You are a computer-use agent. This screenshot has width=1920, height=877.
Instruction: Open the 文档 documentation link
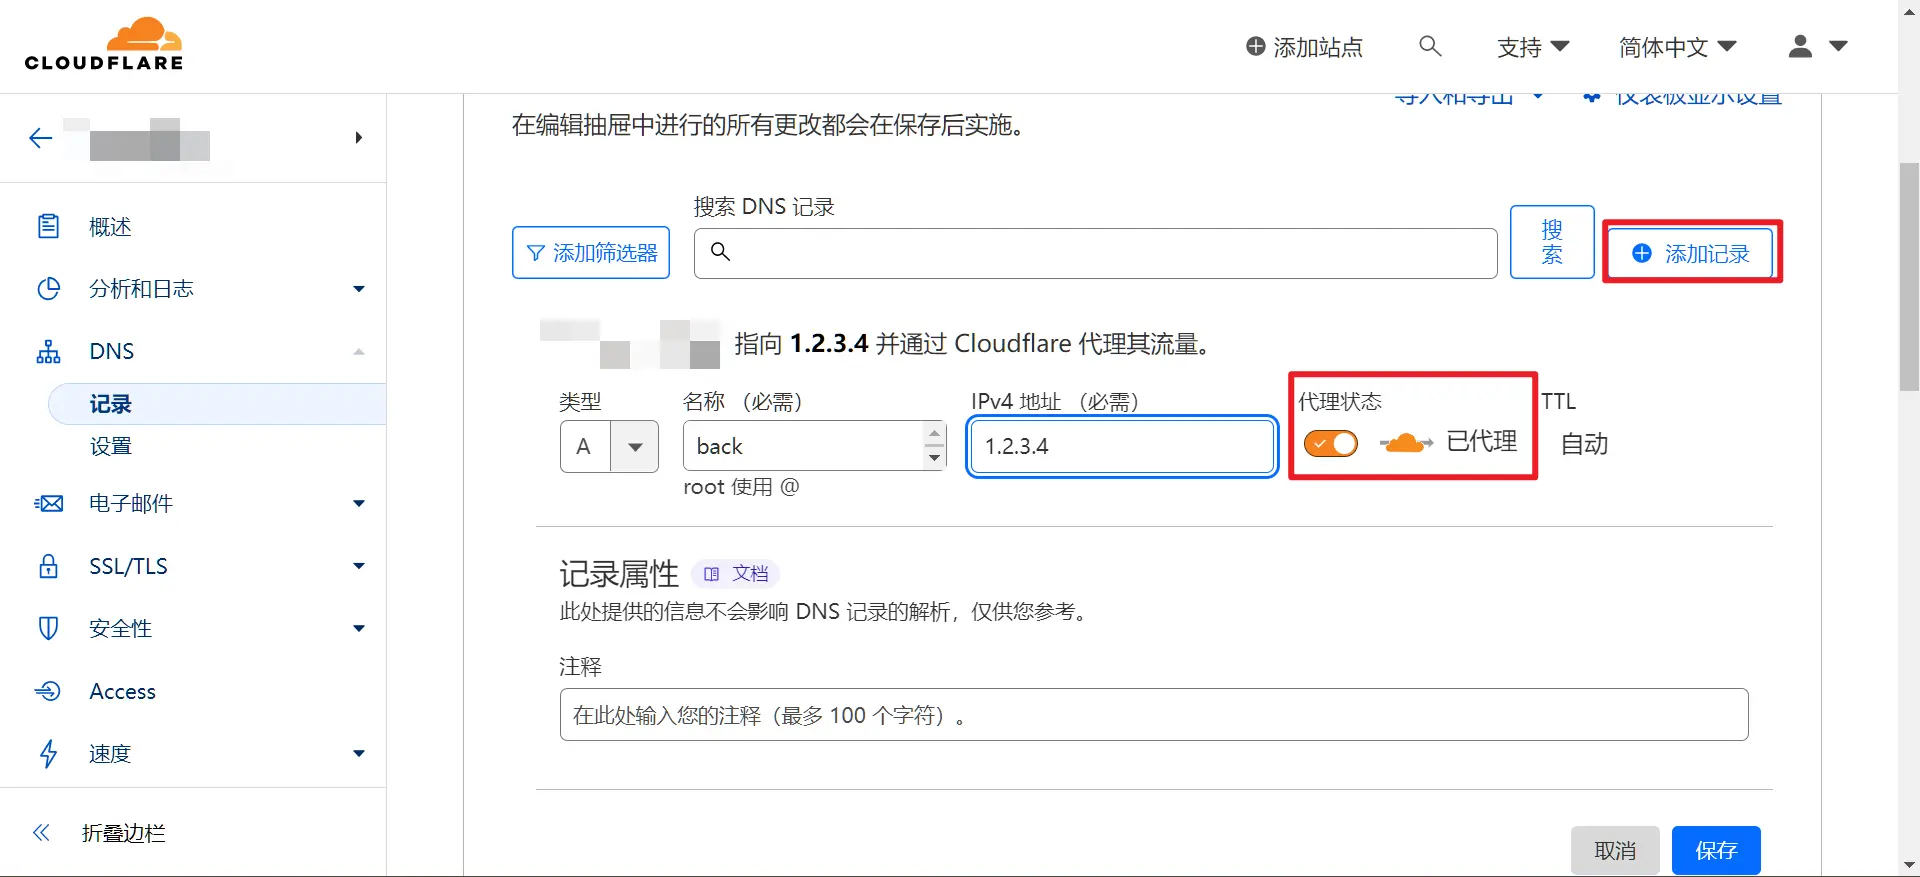tap(736, 574)
